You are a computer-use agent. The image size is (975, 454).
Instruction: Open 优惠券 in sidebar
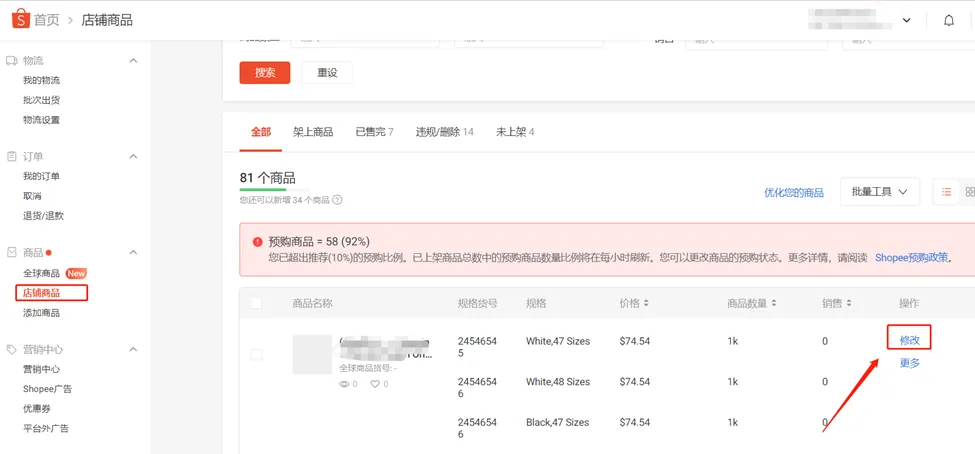tap(37, 409)
